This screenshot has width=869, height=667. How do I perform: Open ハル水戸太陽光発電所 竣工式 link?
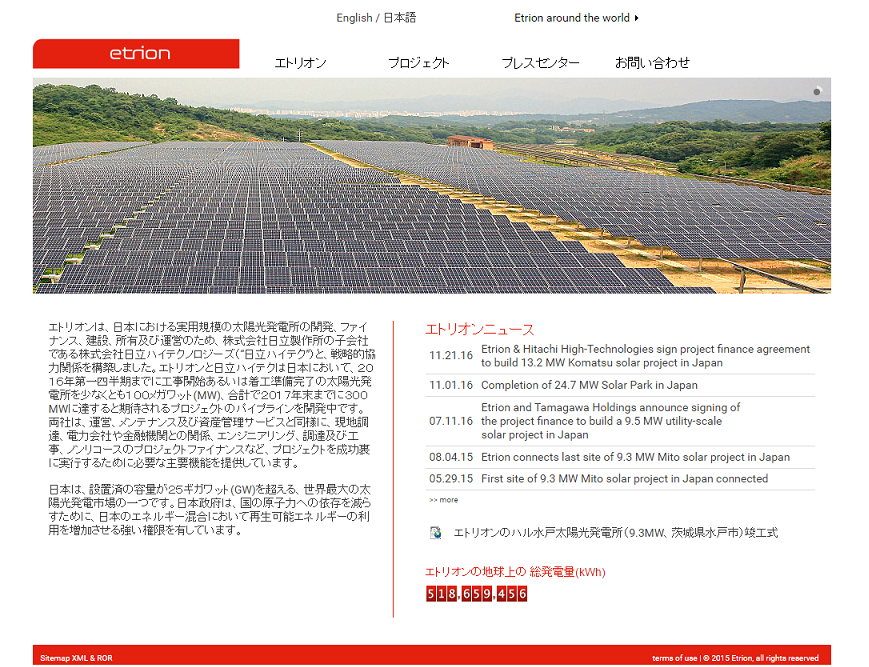(615, 533)
